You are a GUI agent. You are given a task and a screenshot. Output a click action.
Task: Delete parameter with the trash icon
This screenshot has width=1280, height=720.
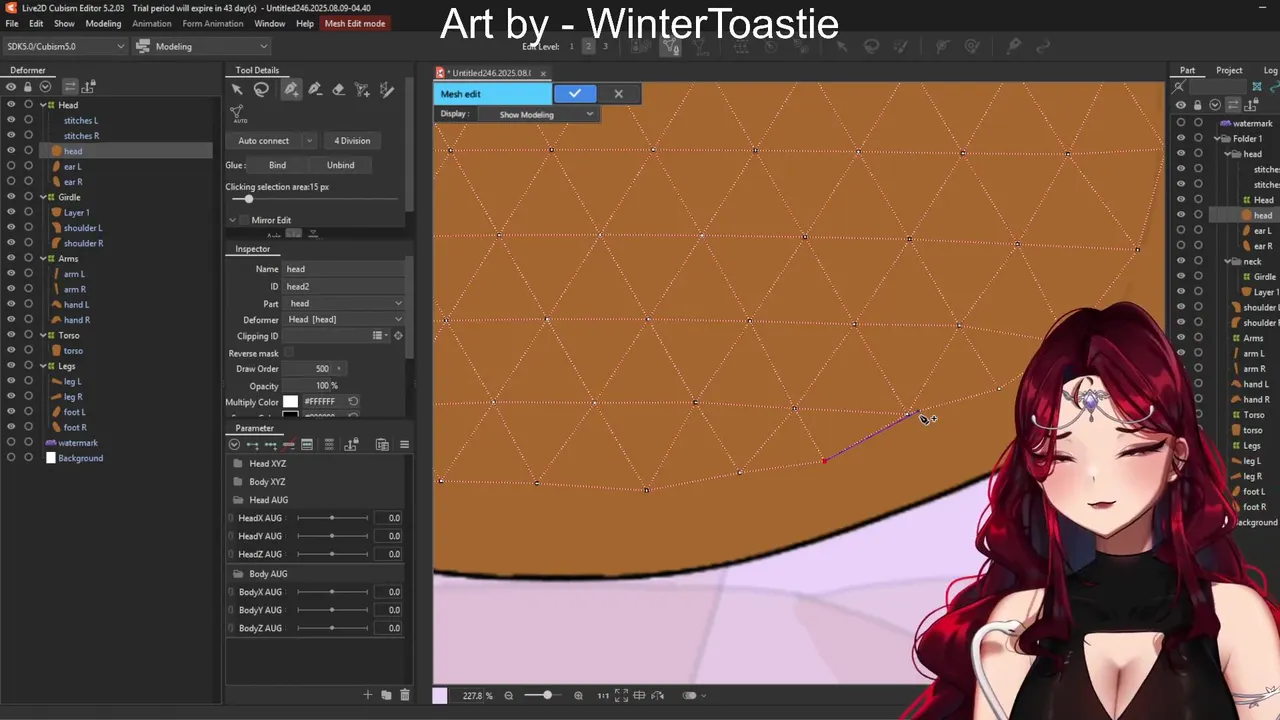pyautogui.click(x=404, y=694)
